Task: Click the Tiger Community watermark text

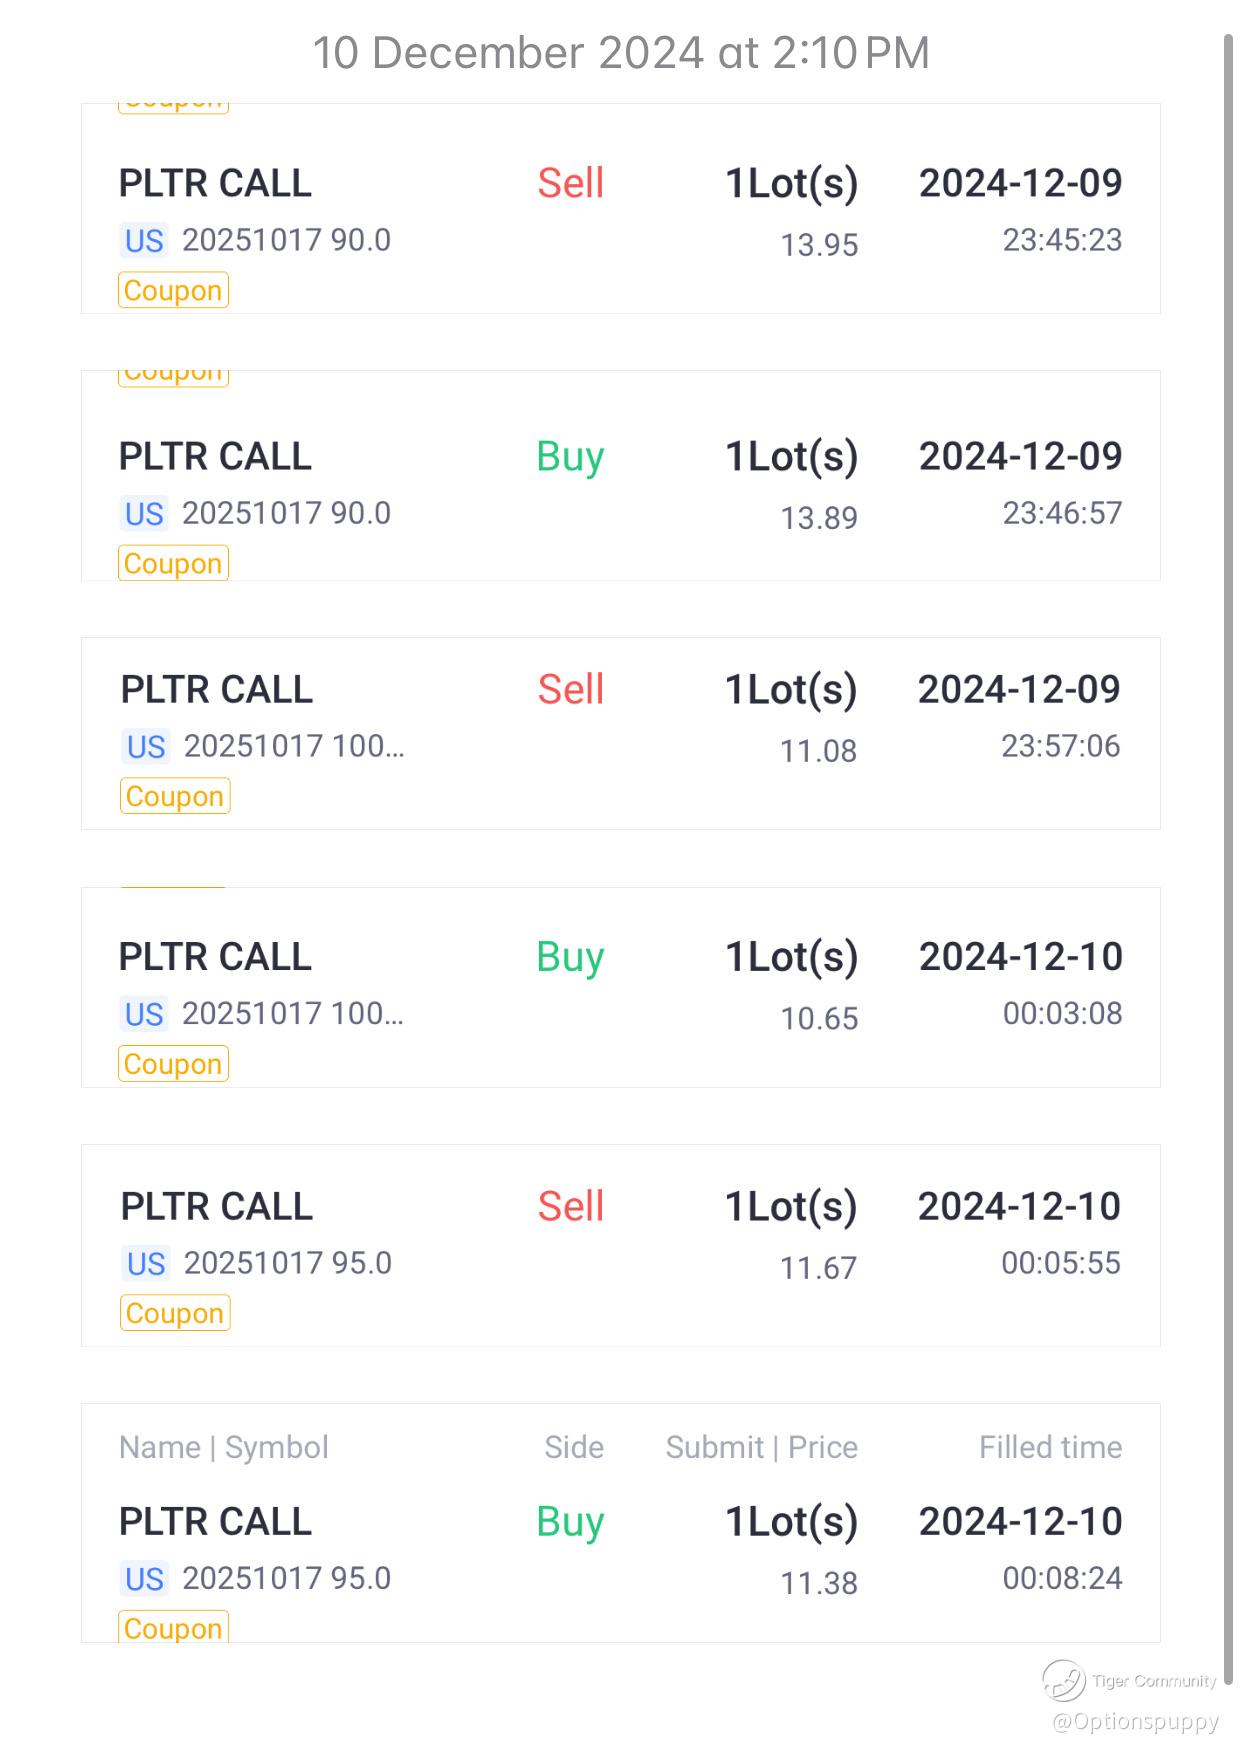Action: point(1154,1681)
